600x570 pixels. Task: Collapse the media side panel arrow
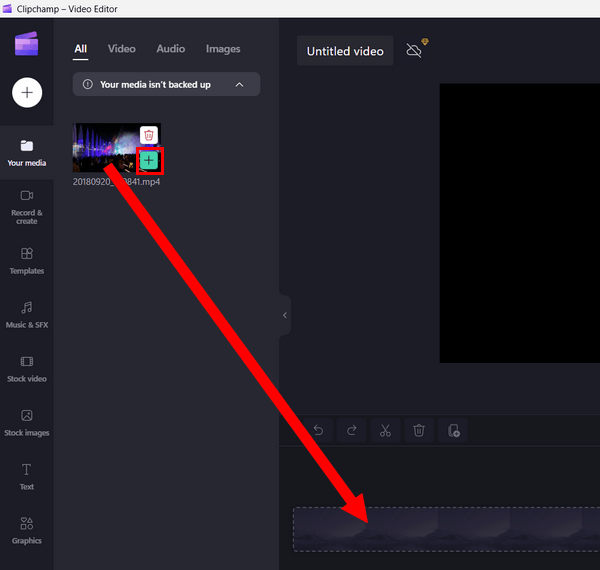pyautogui.click(x=285, y=315)
